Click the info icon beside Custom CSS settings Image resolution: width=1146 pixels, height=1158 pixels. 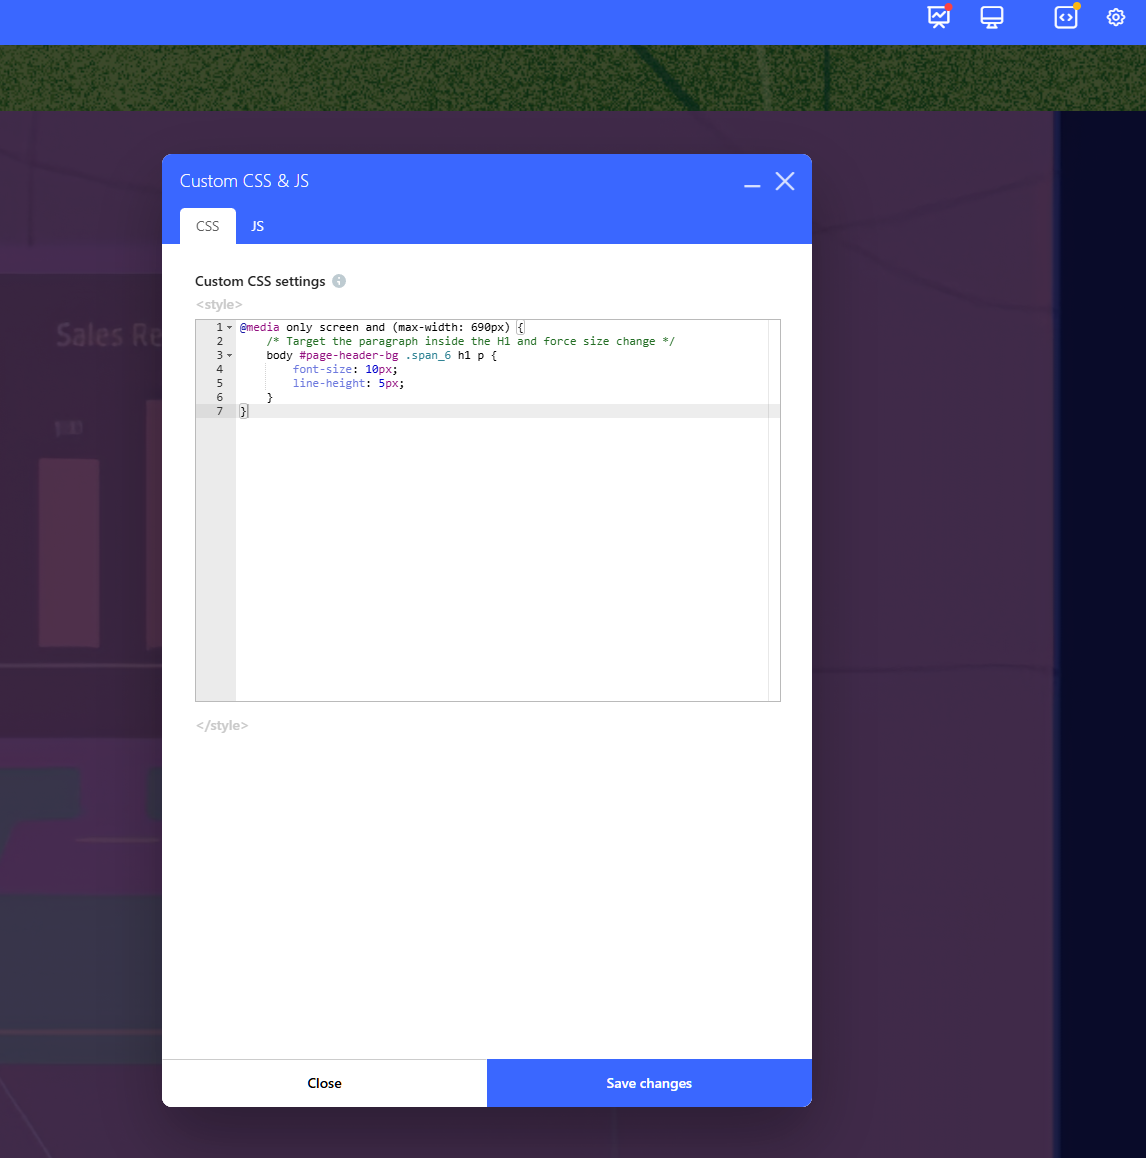pyautogui.click(x=339, y=281)
